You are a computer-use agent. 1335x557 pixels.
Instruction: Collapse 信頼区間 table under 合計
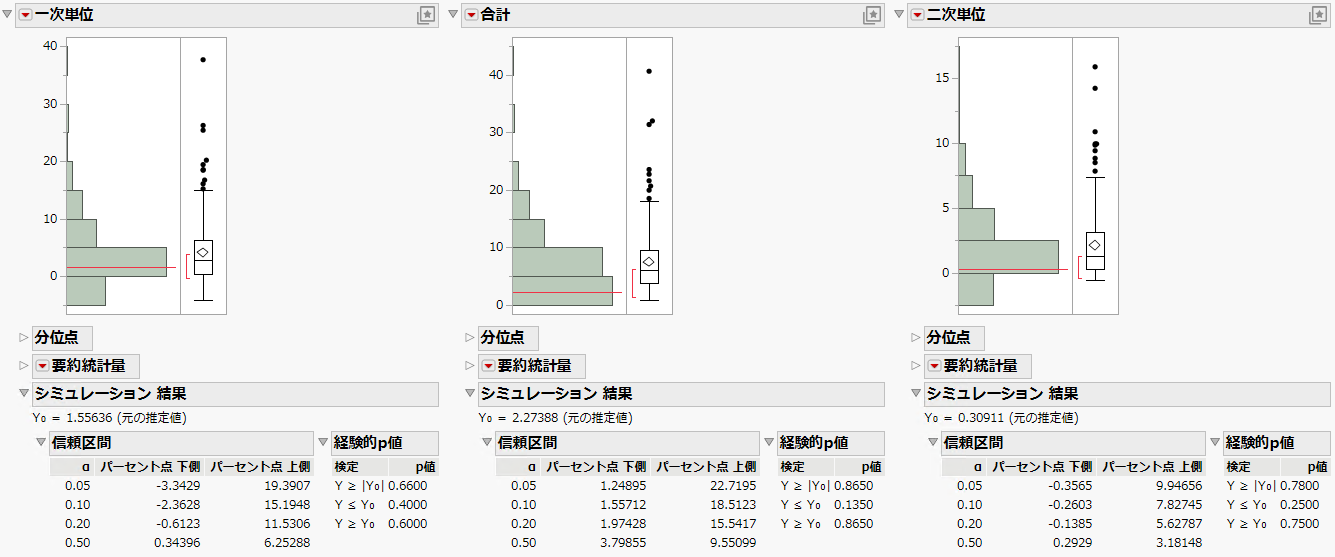click(487, 443)
